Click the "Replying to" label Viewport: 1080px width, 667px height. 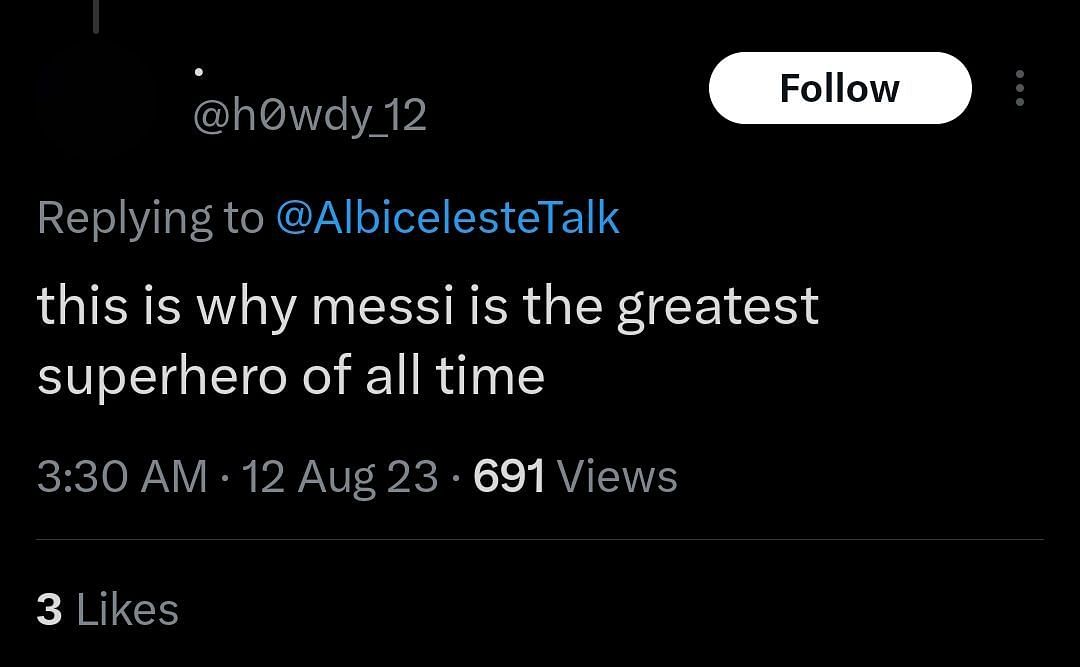coord(150,218)
